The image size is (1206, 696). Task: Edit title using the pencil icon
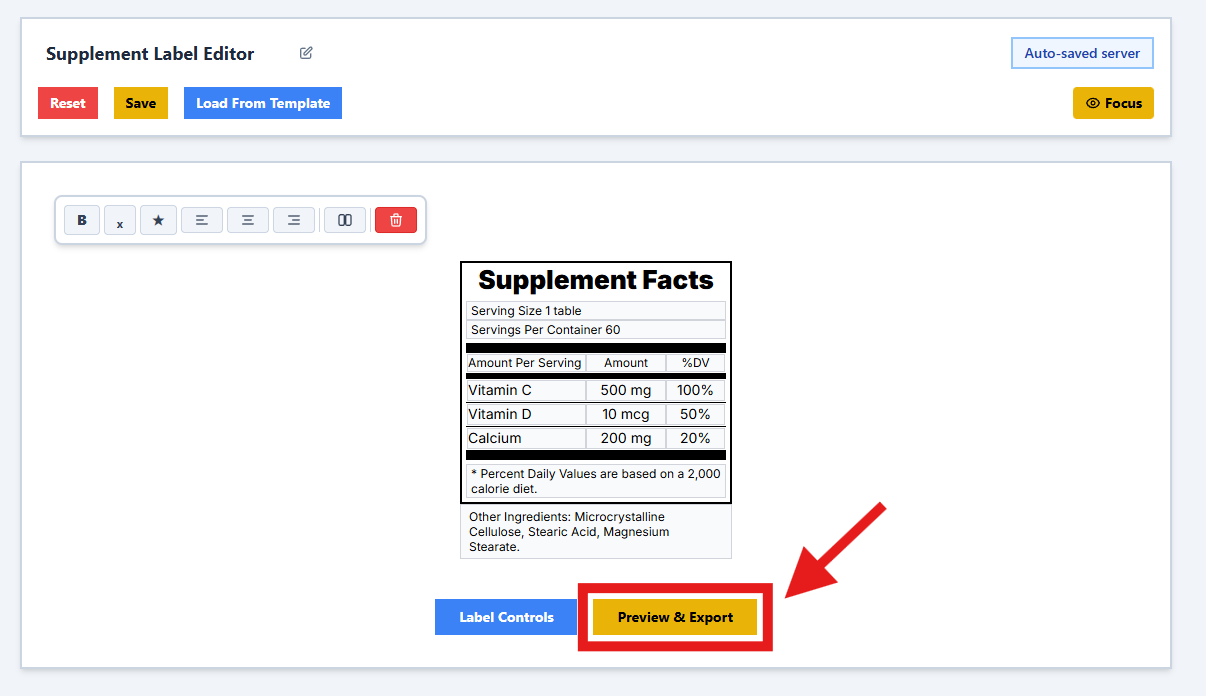click(306, 53)
